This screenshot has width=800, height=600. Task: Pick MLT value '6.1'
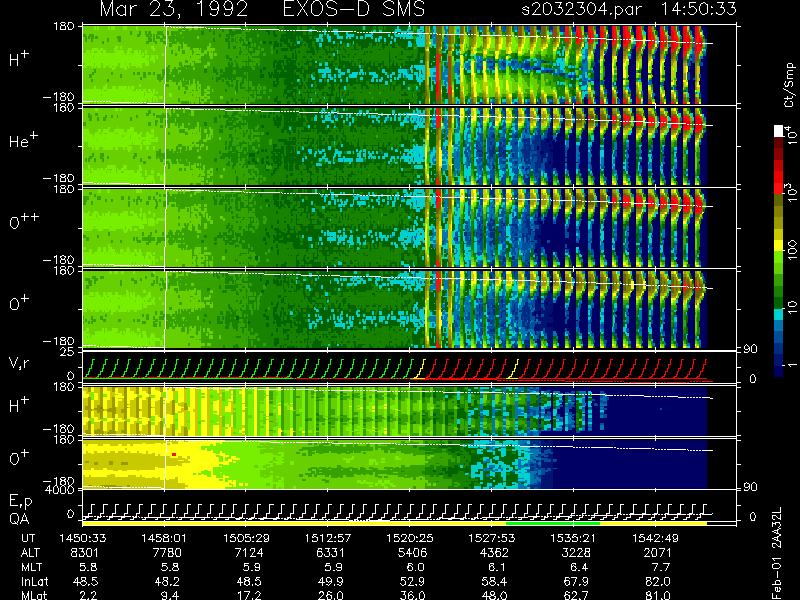(497, 567)
